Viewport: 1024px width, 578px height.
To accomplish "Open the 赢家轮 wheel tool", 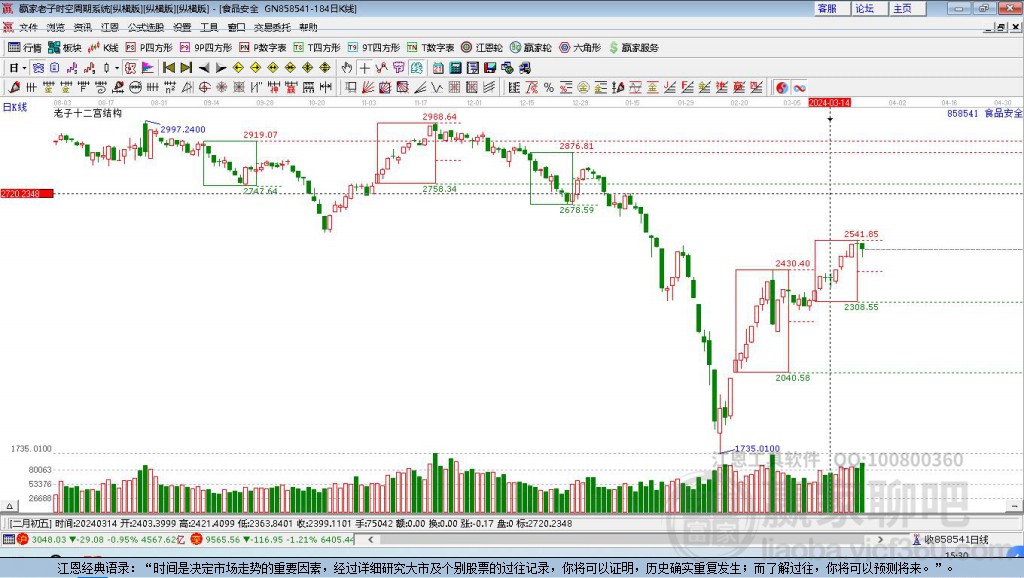I will (530, 48).
